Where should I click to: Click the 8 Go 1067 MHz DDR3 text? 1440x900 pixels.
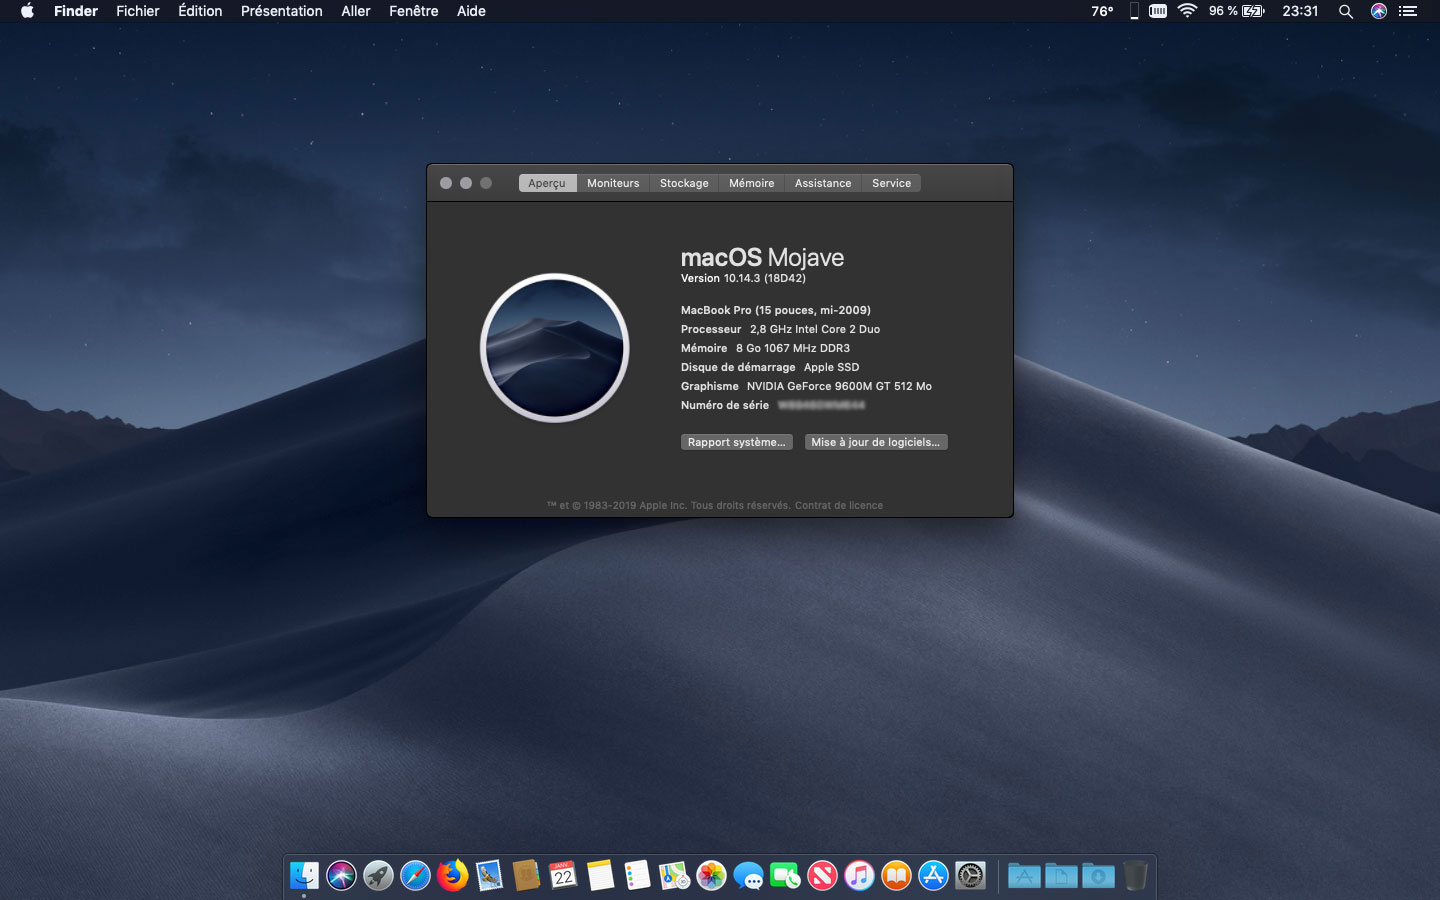tap(793, 348)
